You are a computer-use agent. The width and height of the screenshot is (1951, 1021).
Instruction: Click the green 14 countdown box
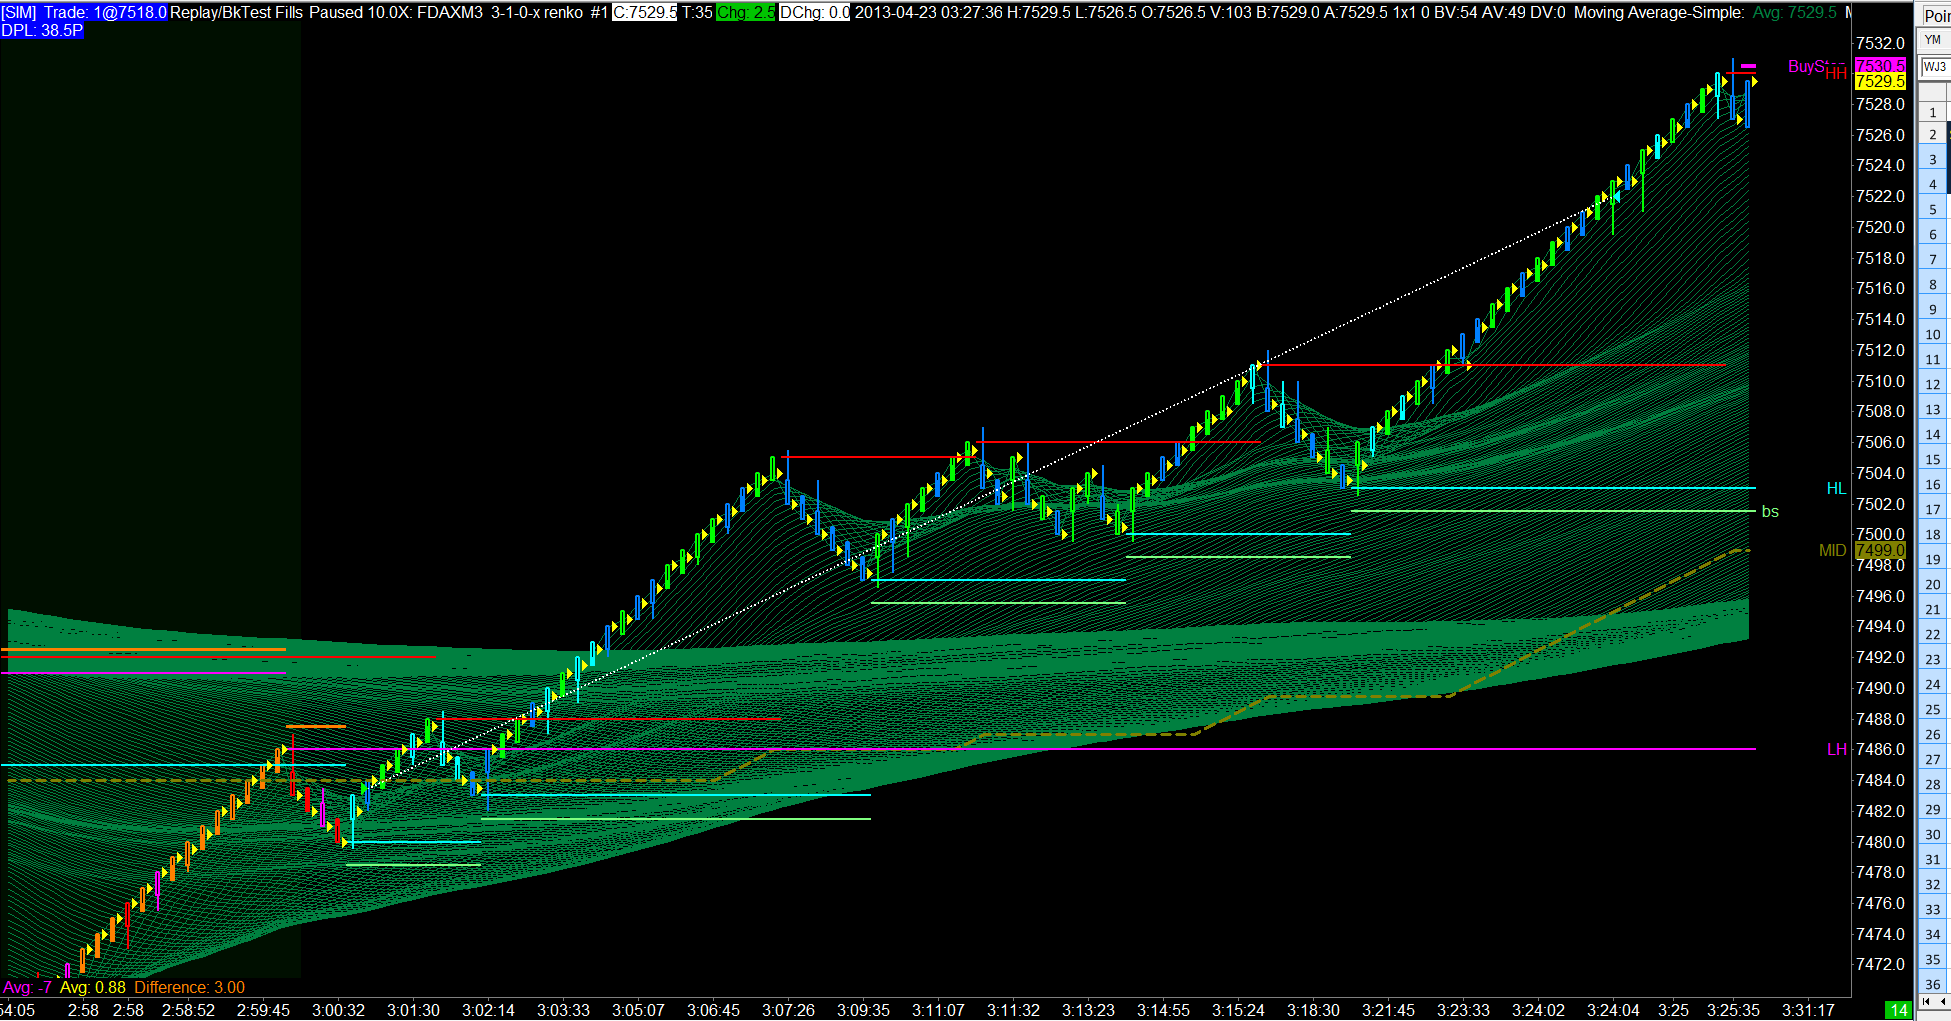tap(1898, 1010)
